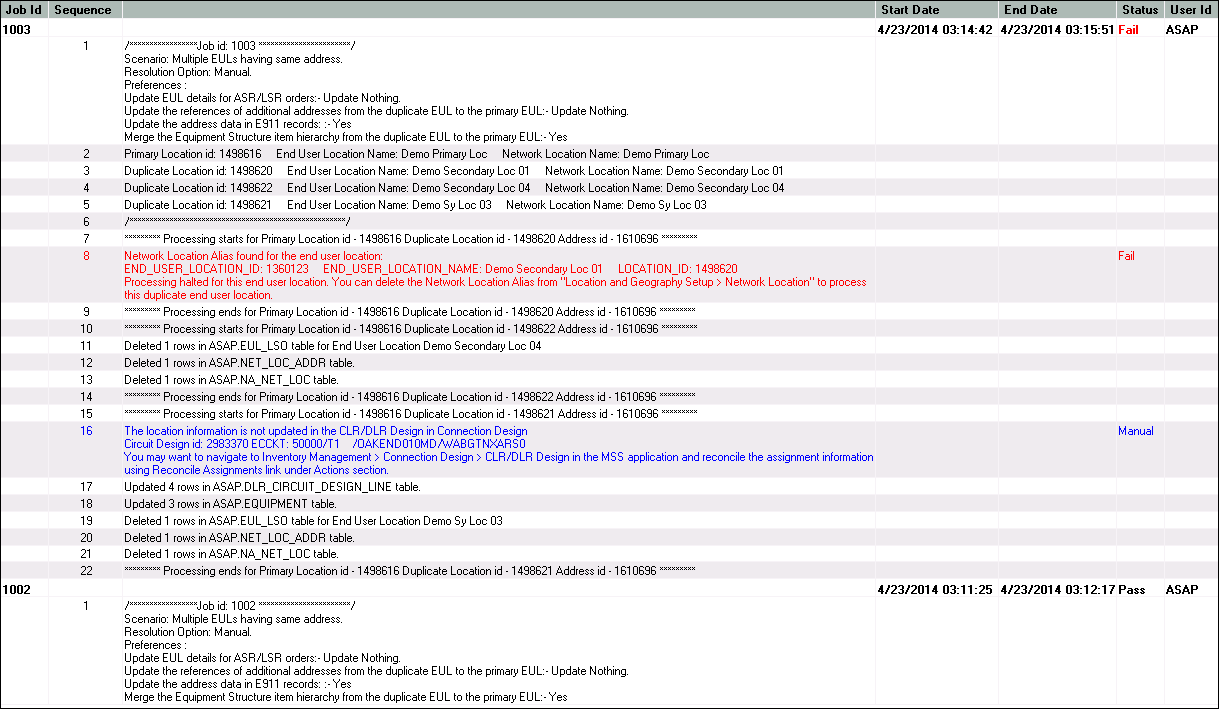
Task: Click end date 4/23/2014 03:15:51
Action: tap(1057, 30)
